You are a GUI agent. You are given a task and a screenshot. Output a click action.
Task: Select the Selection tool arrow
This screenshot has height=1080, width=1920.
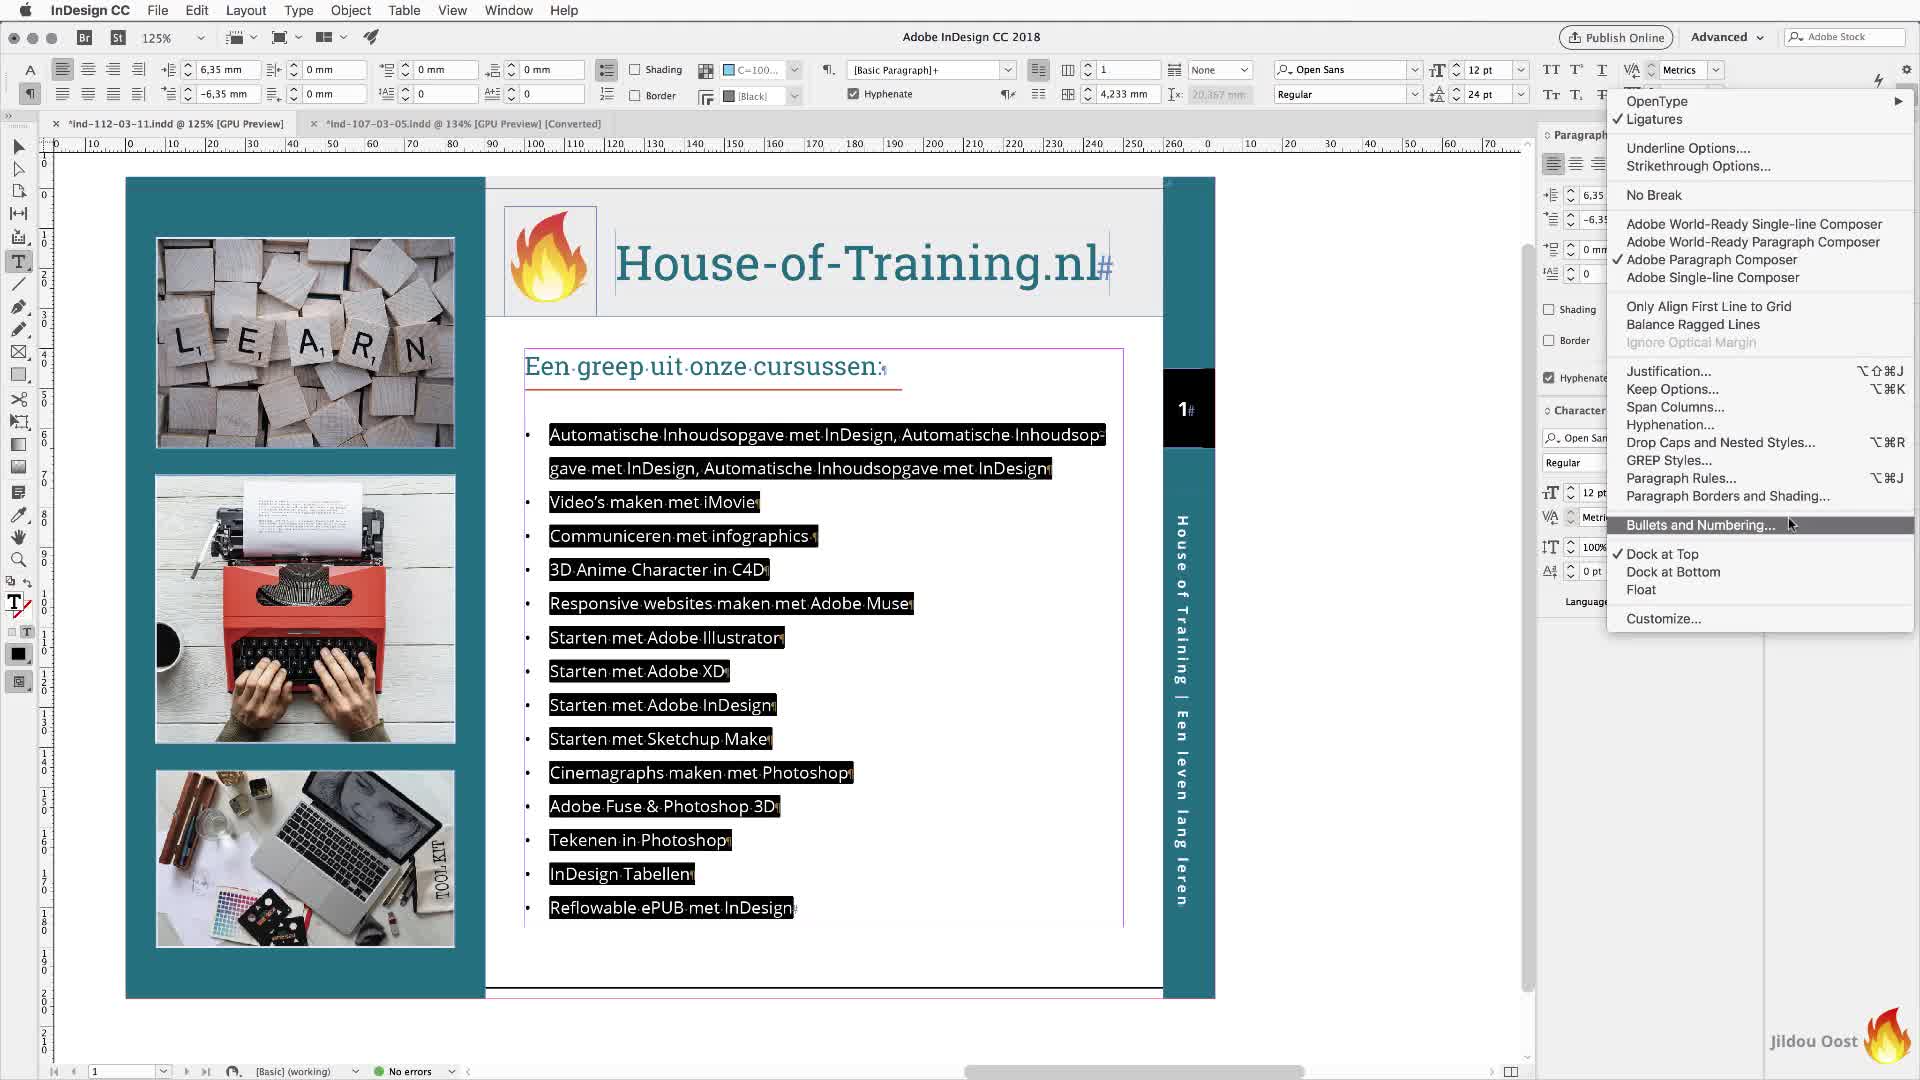[x=18, y=147]
